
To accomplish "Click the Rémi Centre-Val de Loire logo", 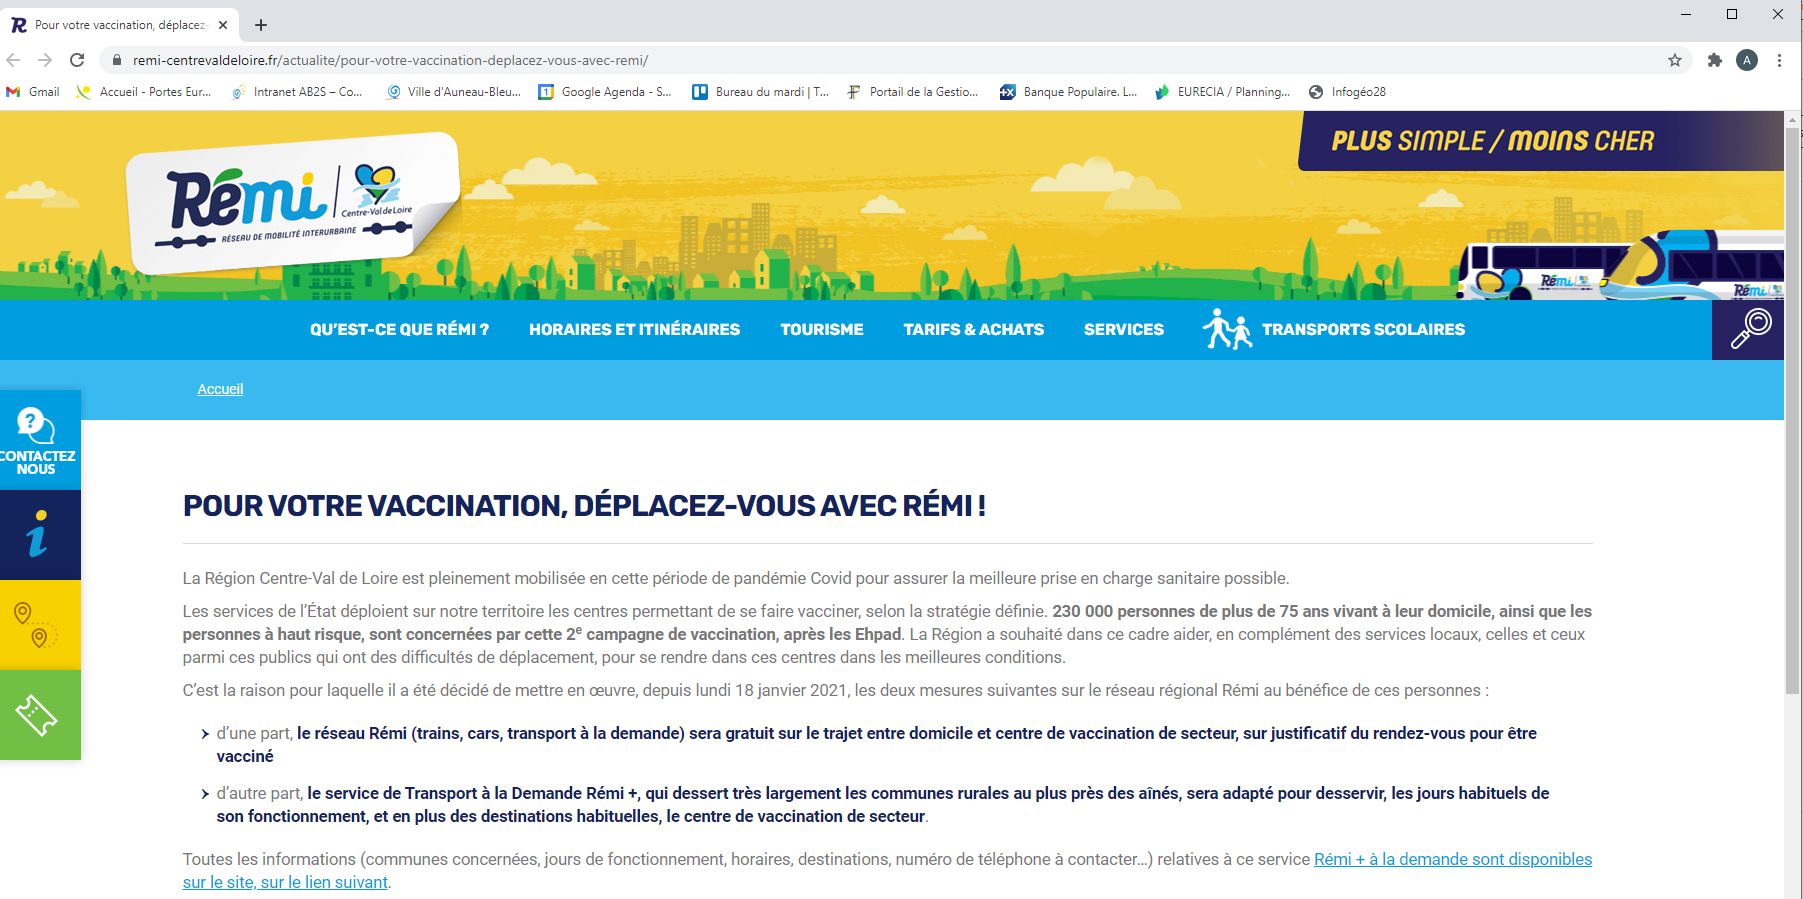I will [x=292, y=204].
